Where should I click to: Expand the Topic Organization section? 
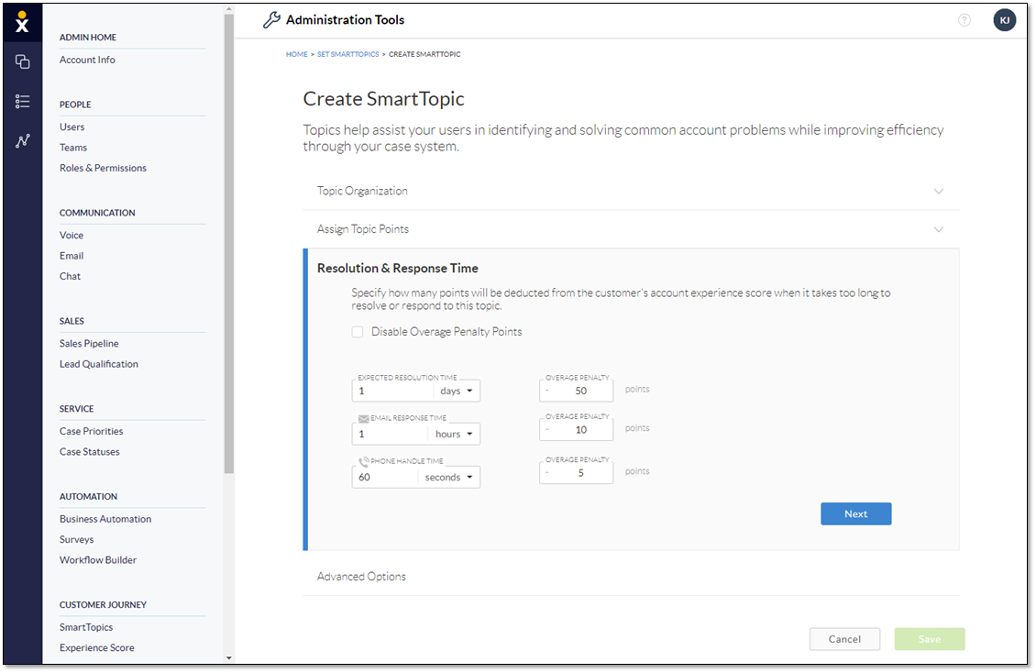click(631, 191)
